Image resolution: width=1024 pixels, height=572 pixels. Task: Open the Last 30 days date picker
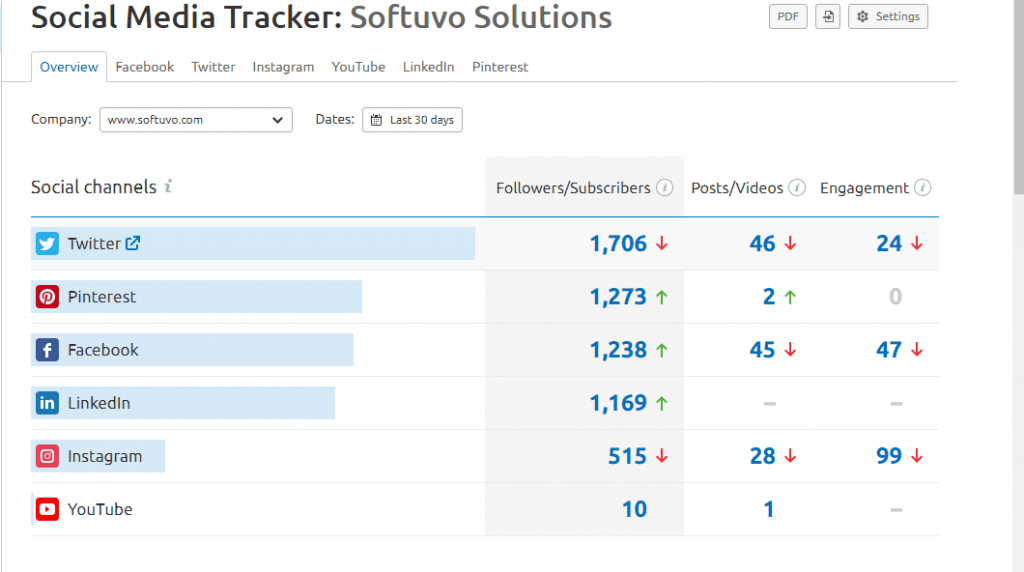click(x=412, y=120)
